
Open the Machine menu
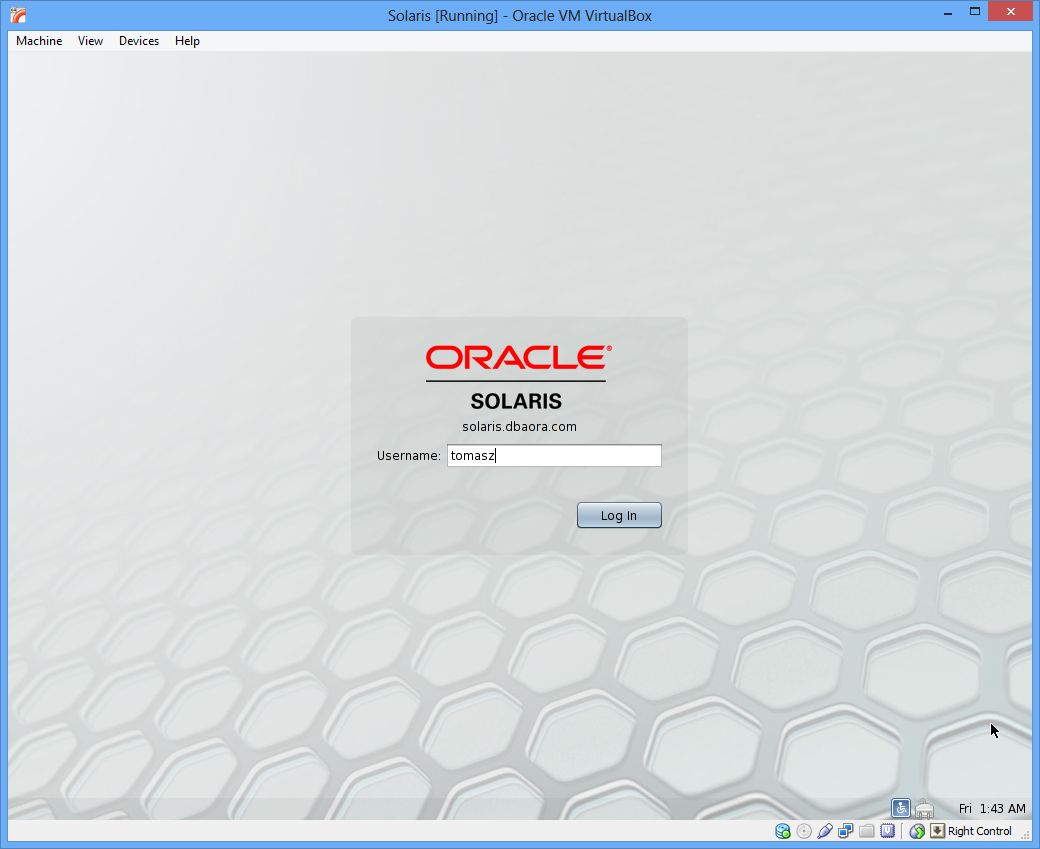coord(39,40)
